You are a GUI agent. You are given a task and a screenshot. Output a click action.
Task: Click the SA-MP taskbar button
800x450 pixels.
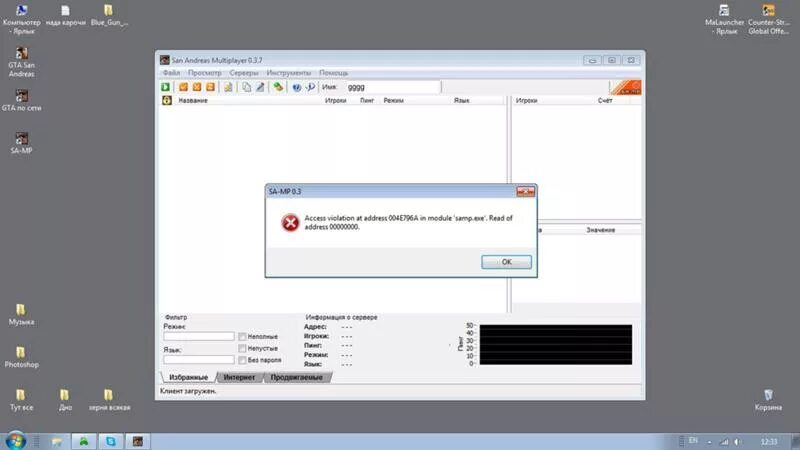click(138, 441)
